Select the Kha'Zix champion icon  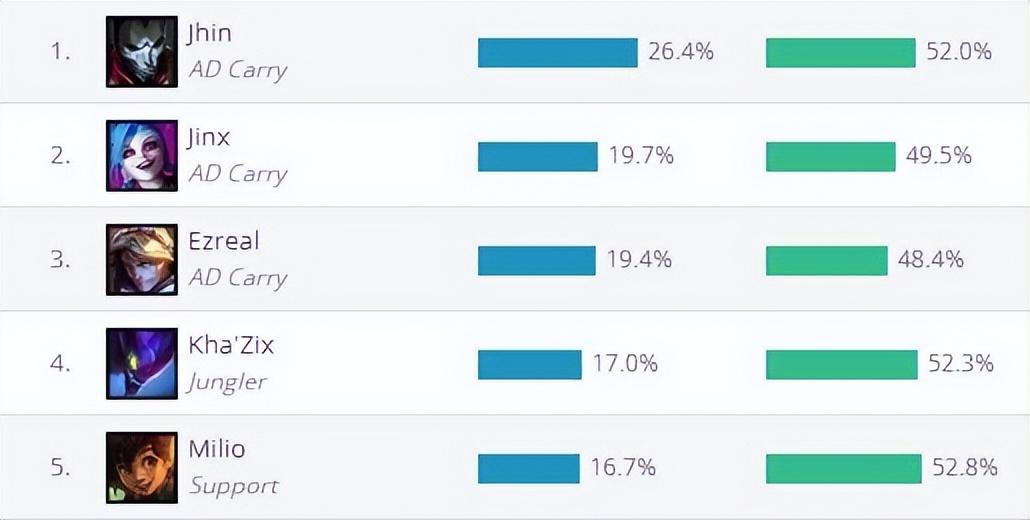(141, 364)
